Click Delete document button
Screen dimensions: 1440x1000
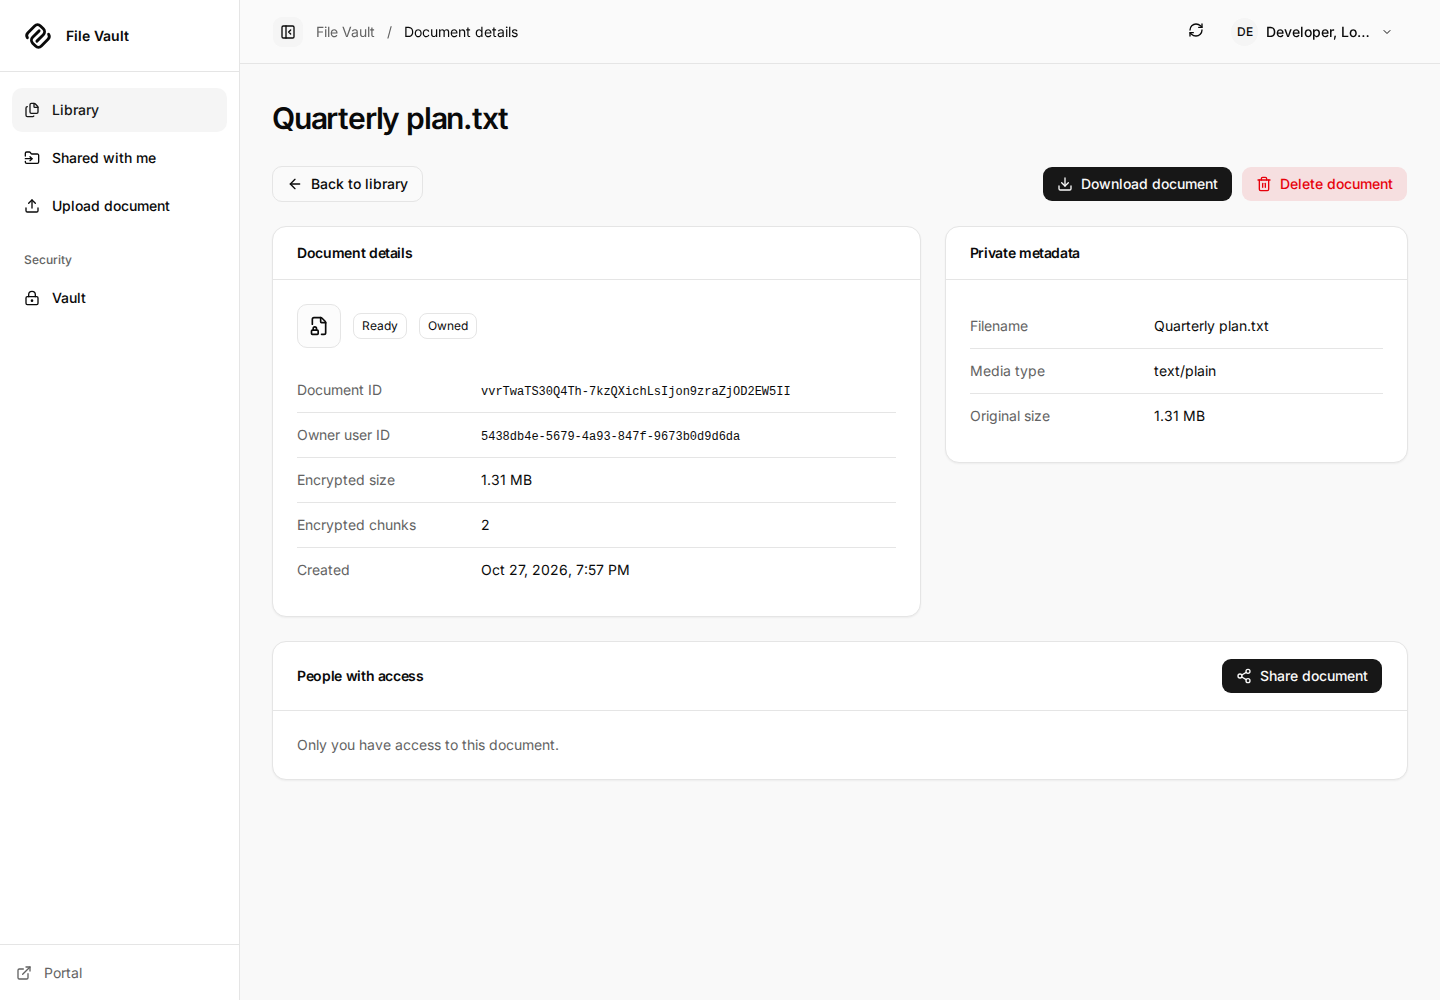[1324, 184]
